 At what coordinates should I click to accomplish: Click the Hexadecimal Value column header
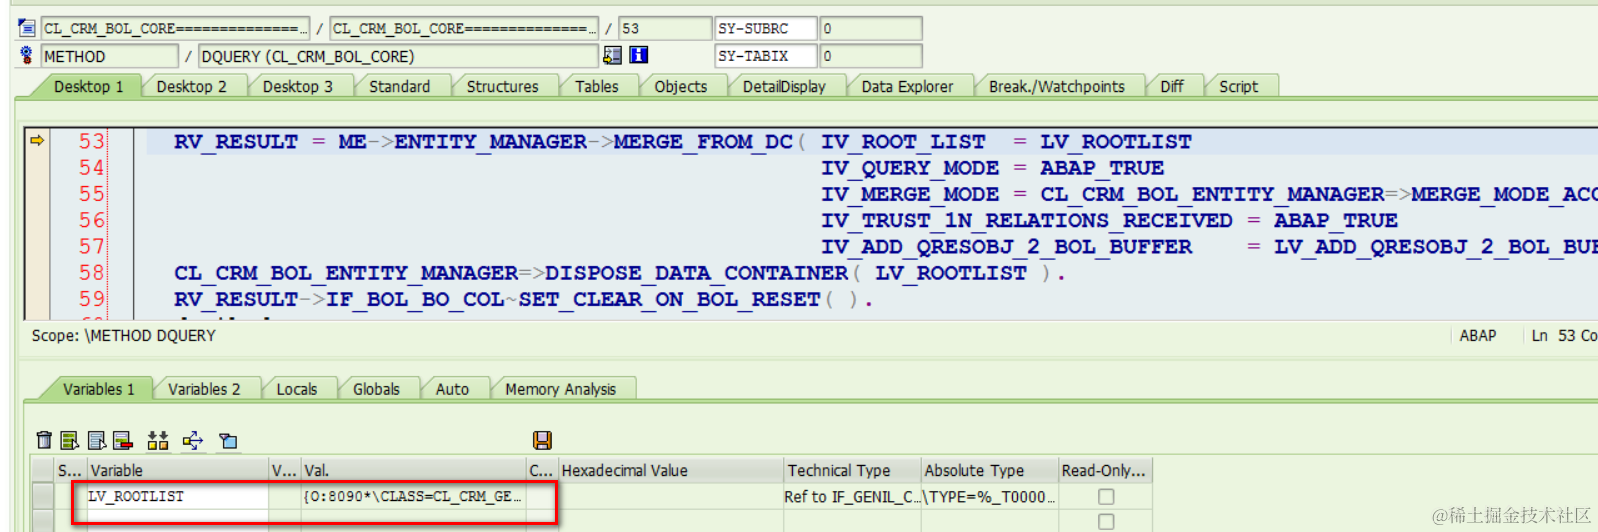tap(670, 470)
